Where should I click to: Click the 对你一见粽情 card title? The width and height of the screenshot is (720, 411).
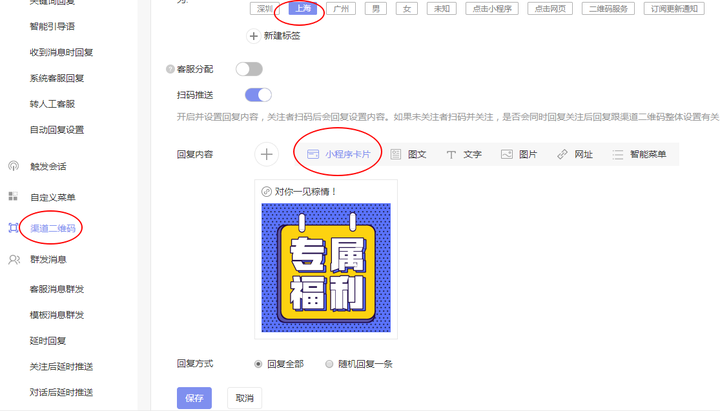pos(305,191)
